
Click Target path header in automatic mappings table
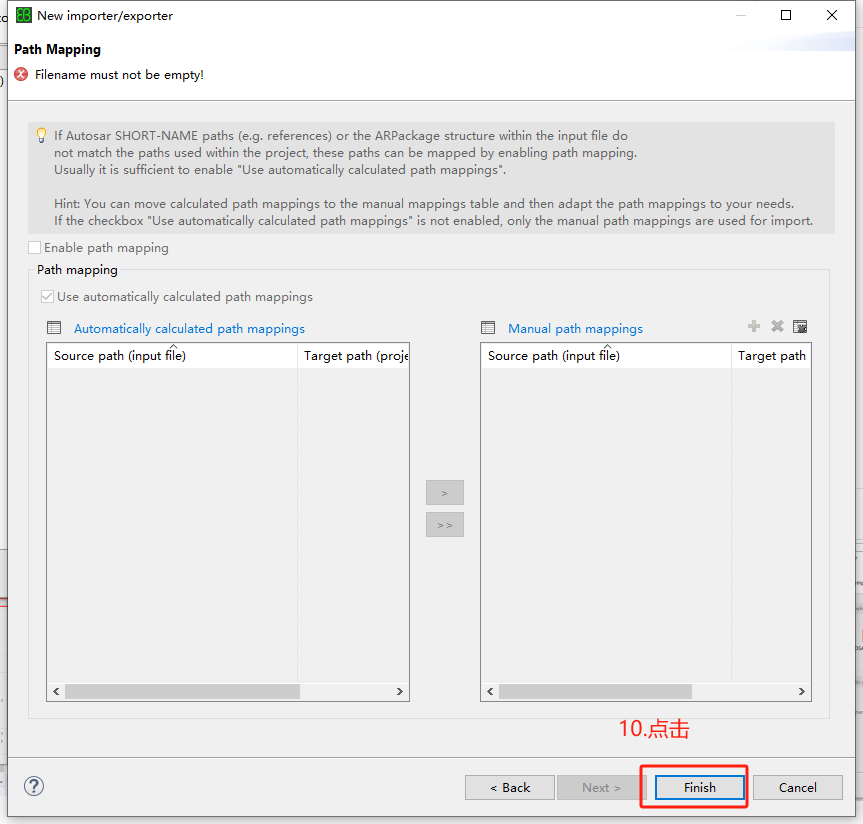[x=353, y=356]
